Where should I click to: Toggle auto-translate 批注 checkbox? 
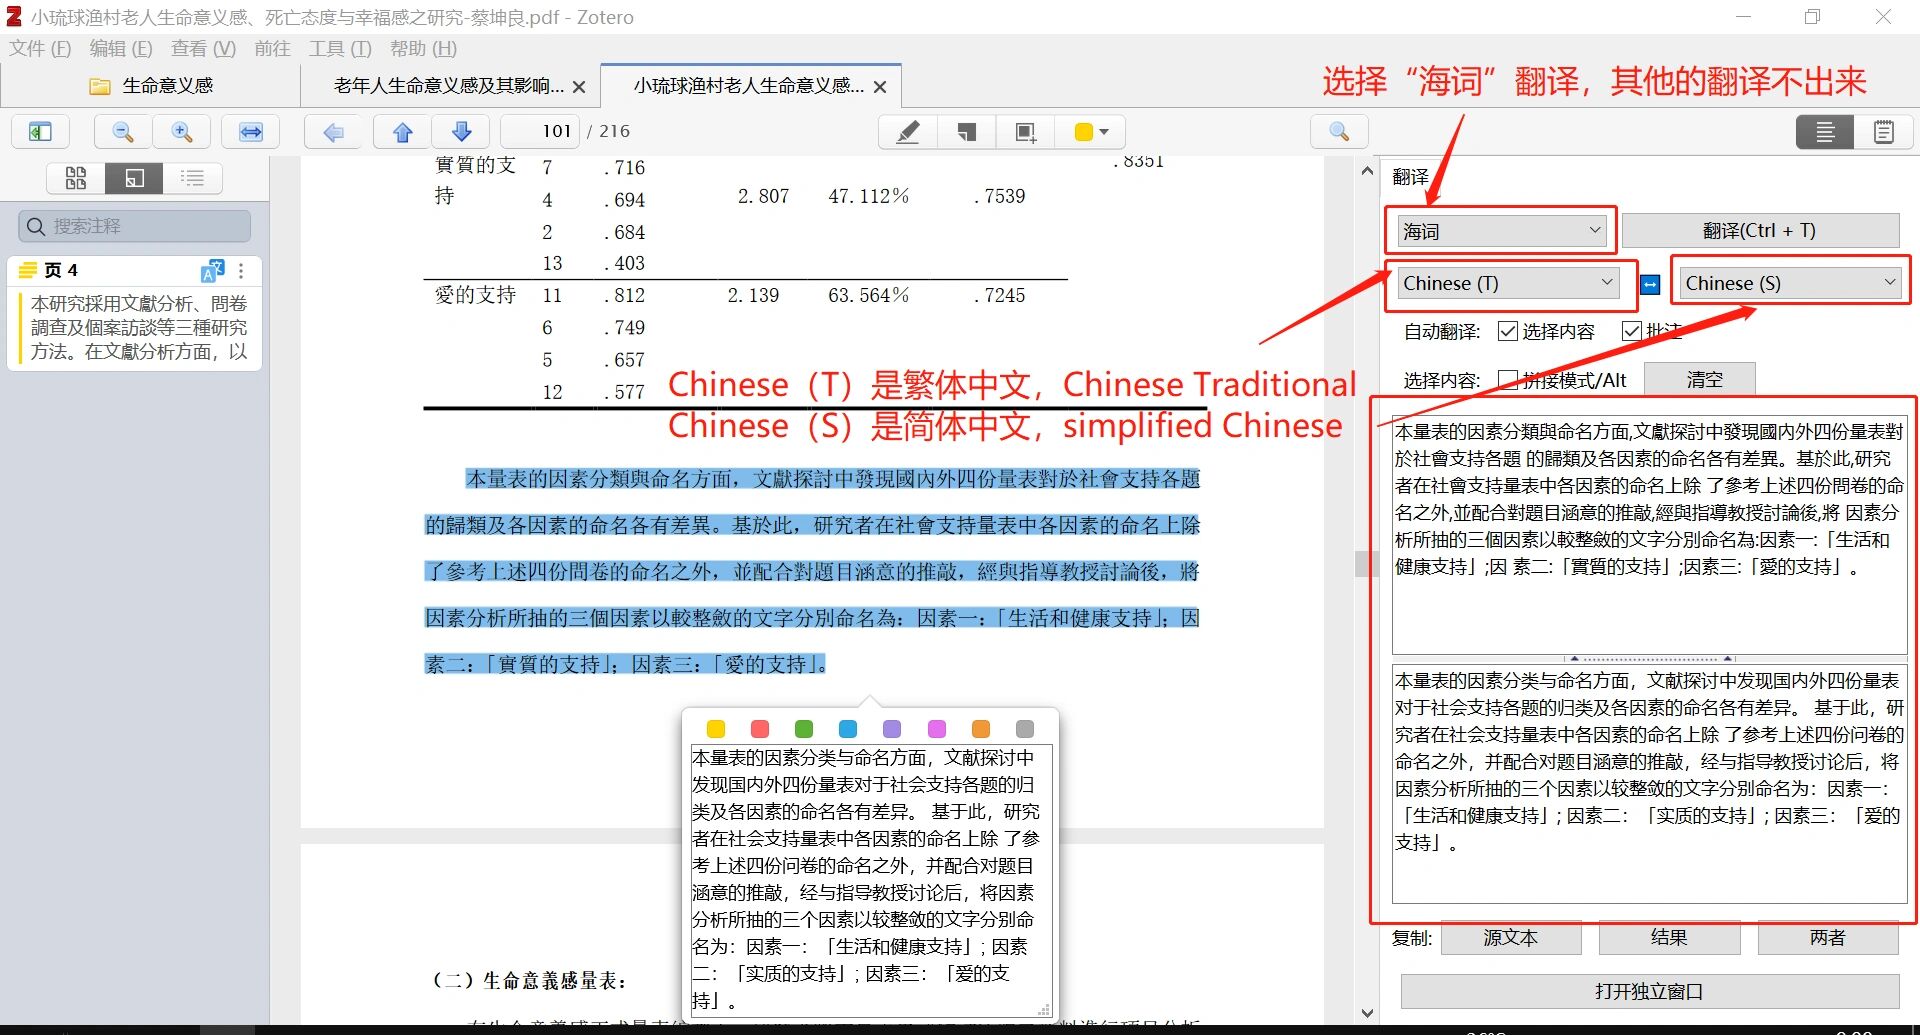(x=1631, y=331)
